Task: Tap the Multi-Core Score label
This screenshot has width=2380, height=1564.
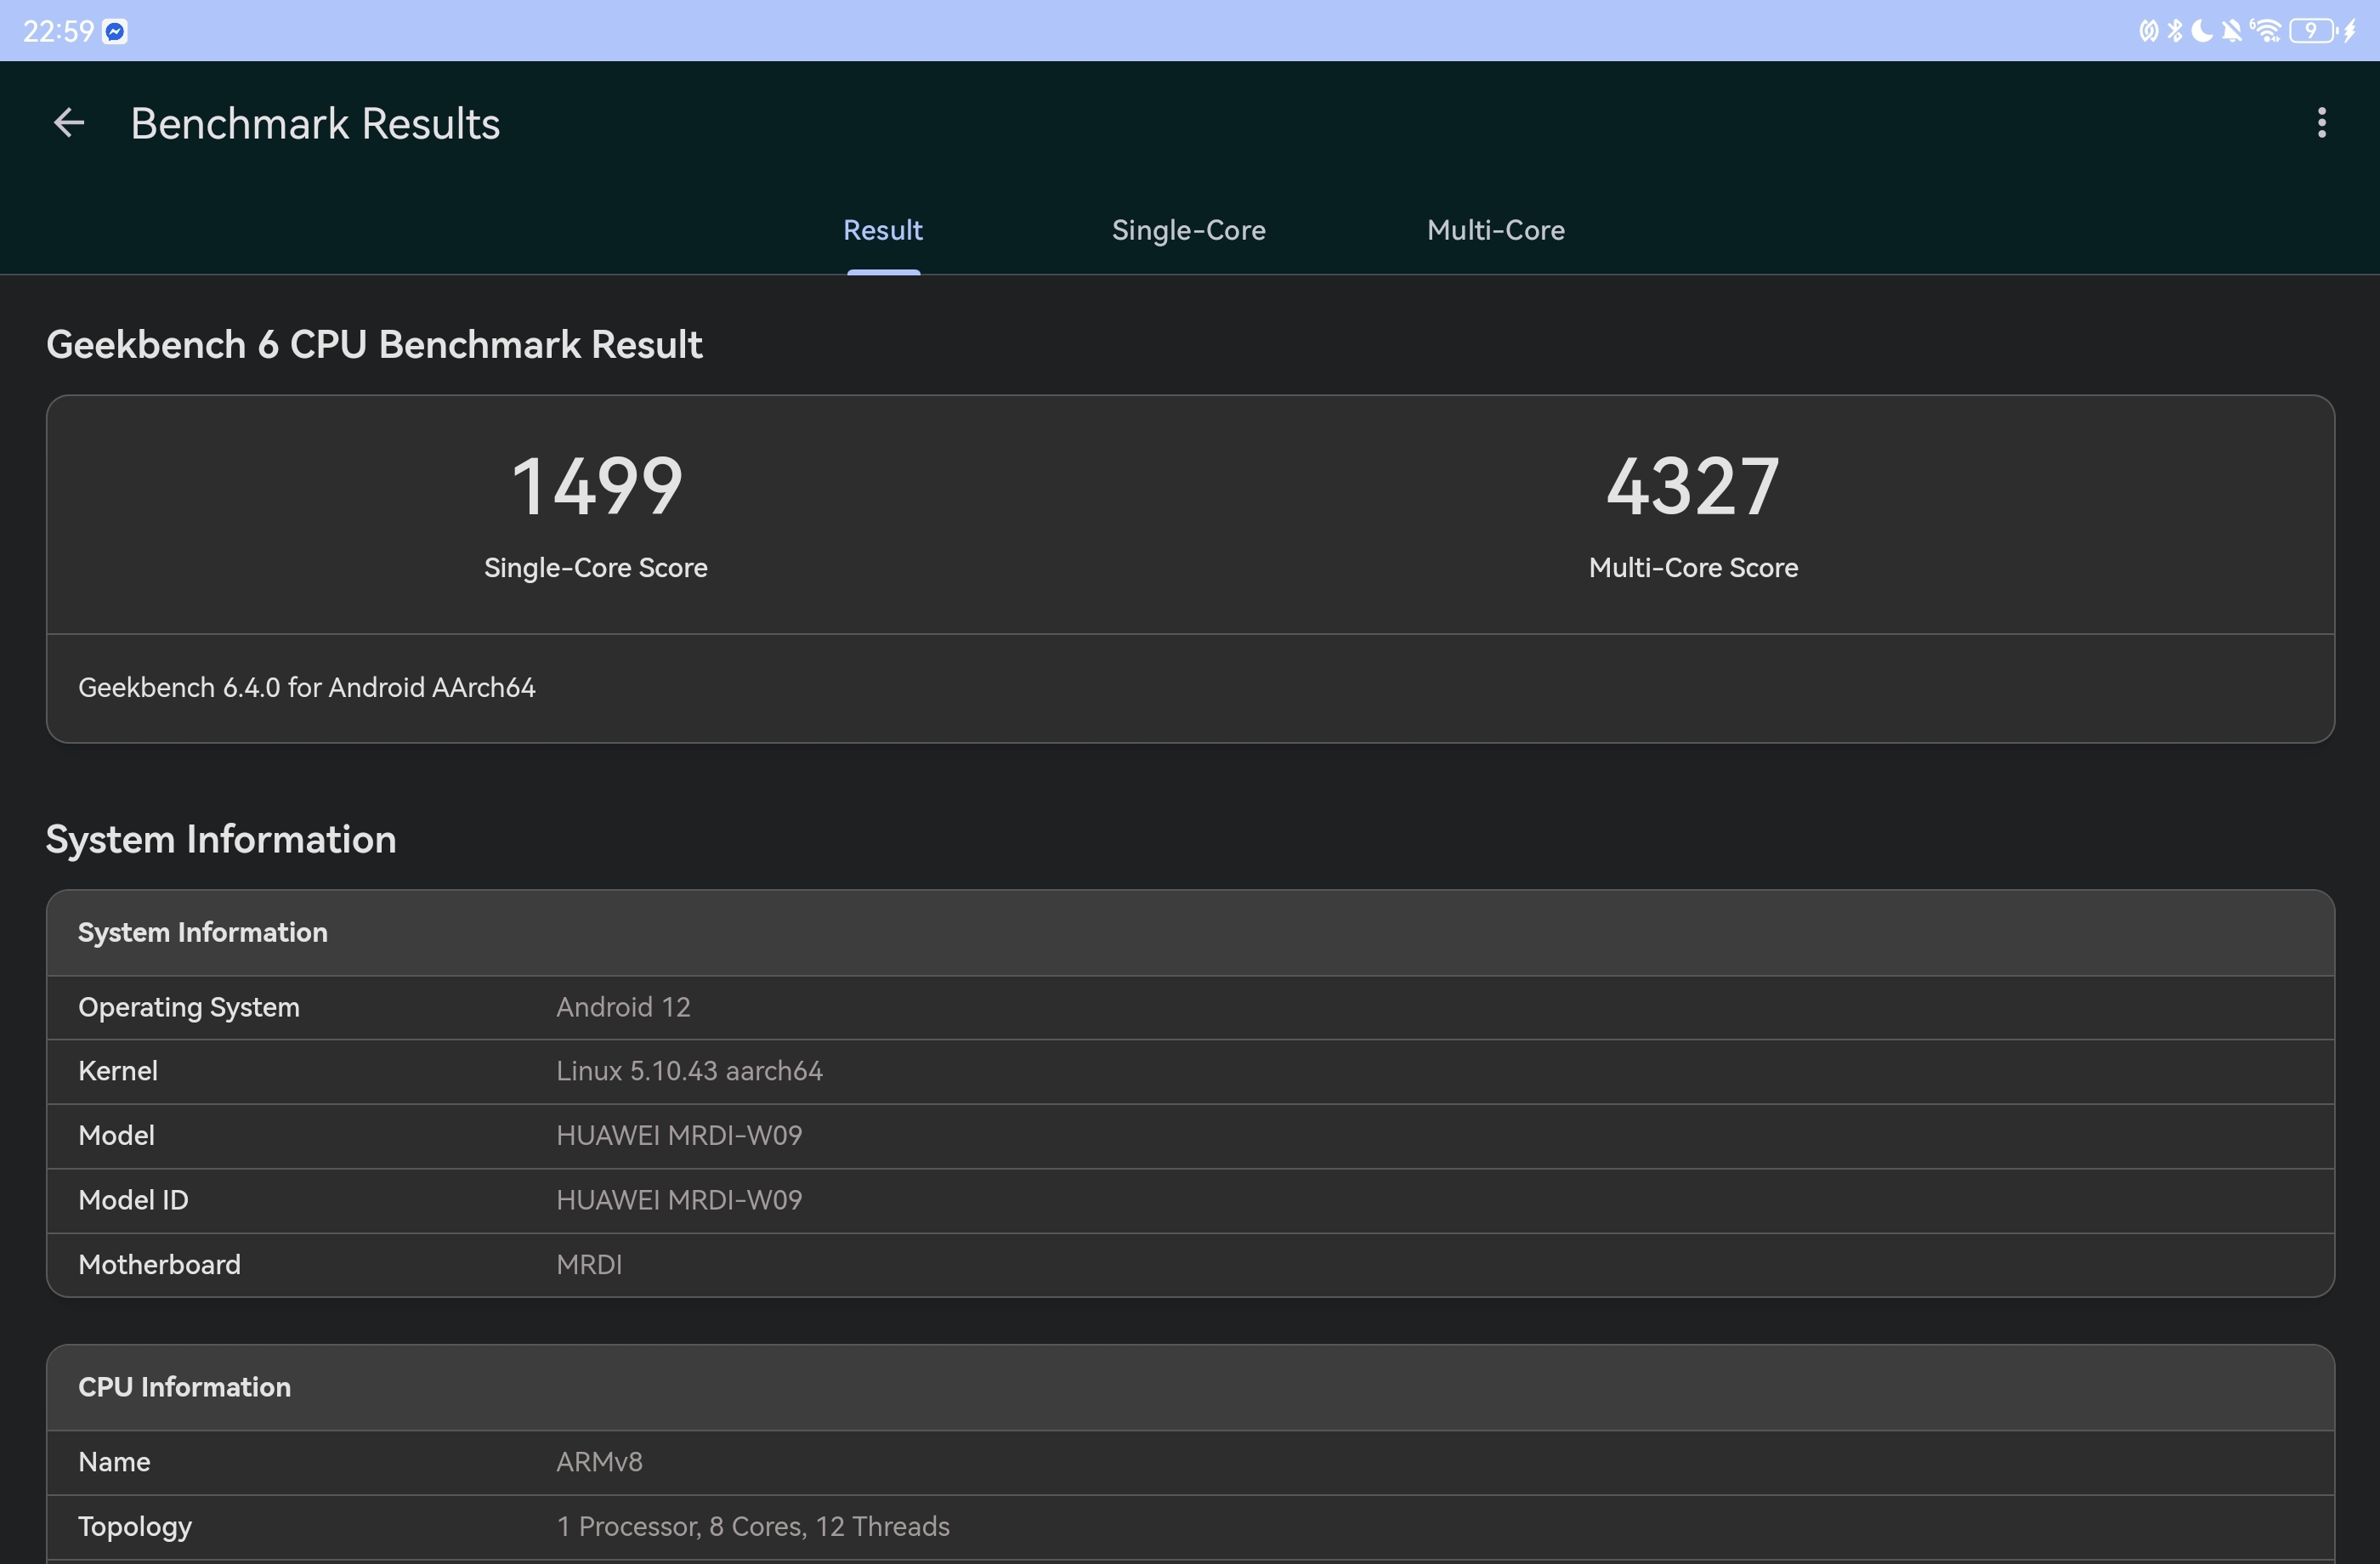Action: point(1693,568)
